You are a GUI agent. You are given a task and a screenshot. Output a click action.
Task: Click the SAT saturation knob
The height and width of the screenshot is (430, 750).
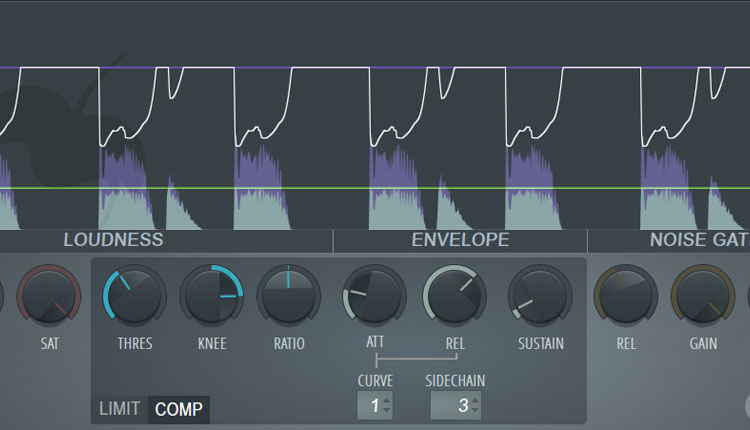(49, 296)
